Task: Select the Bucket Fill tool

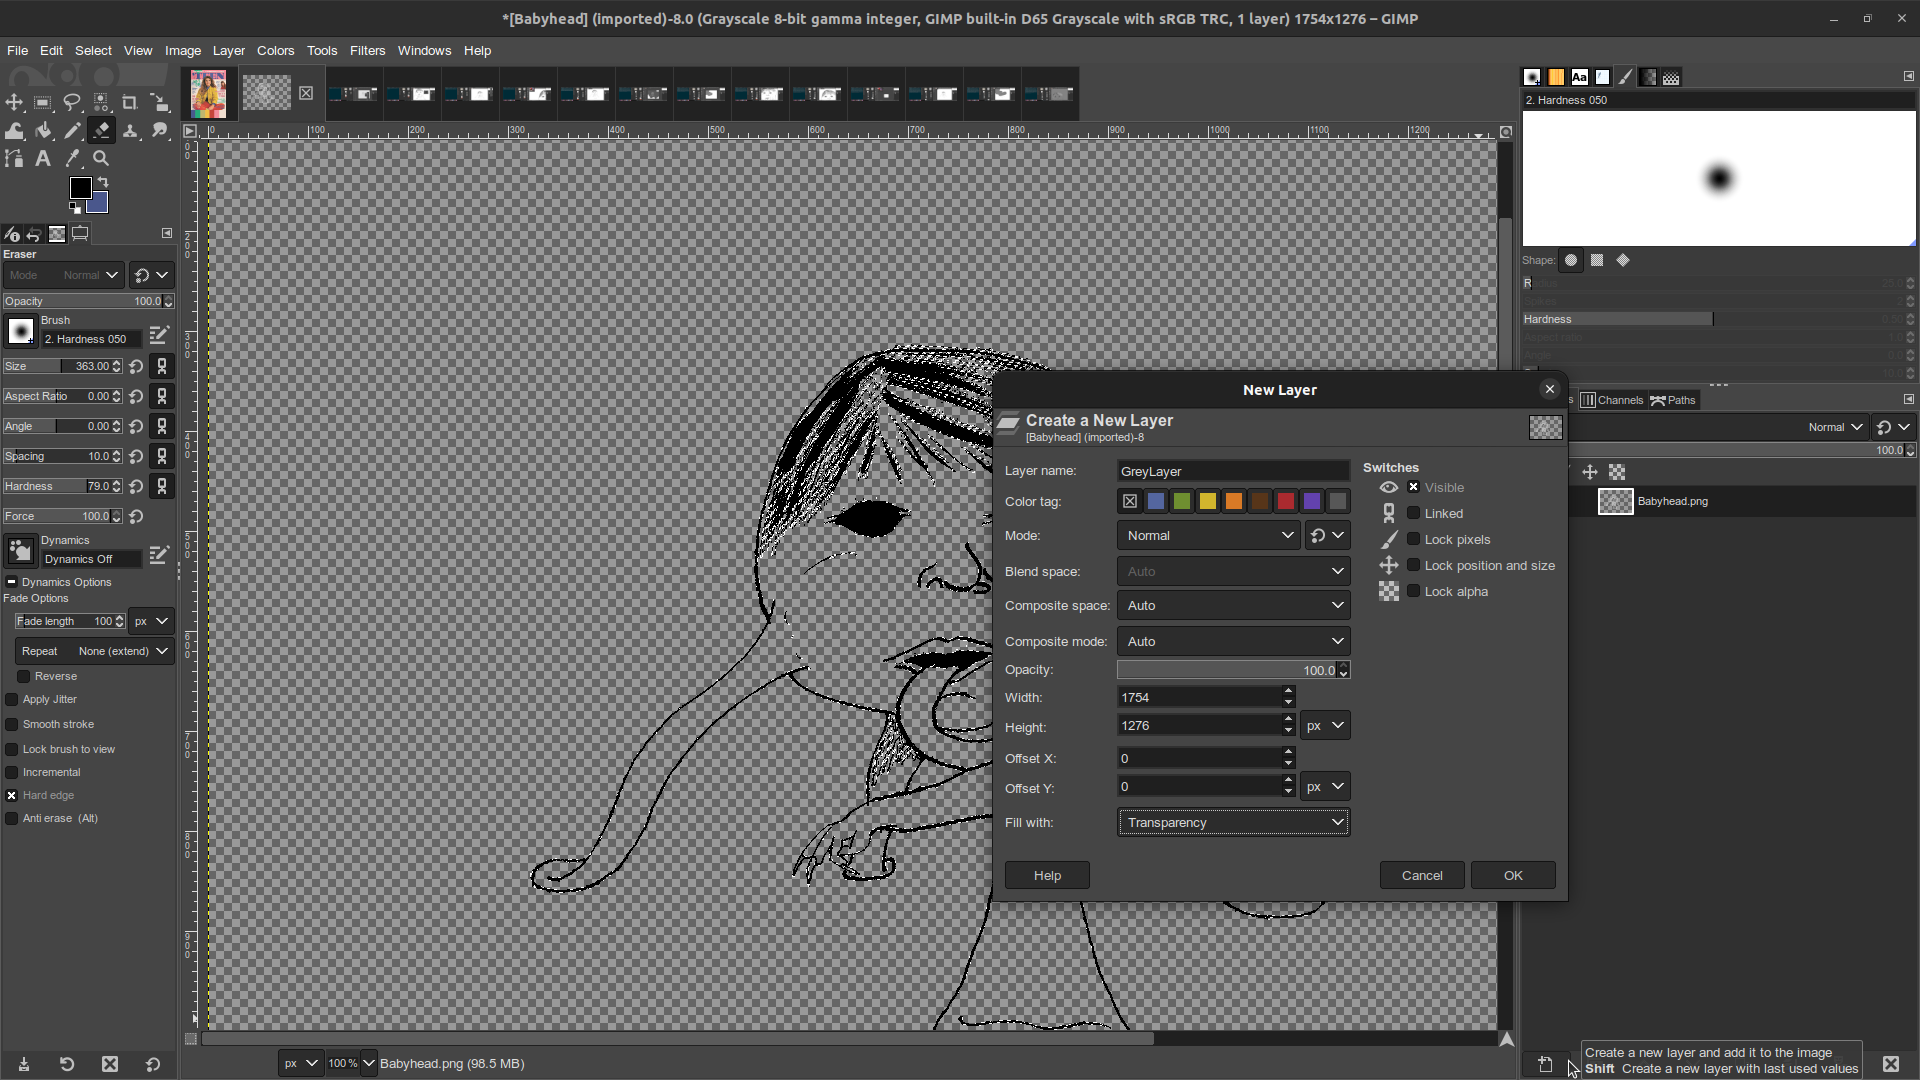Action: [x=44, y=131]
